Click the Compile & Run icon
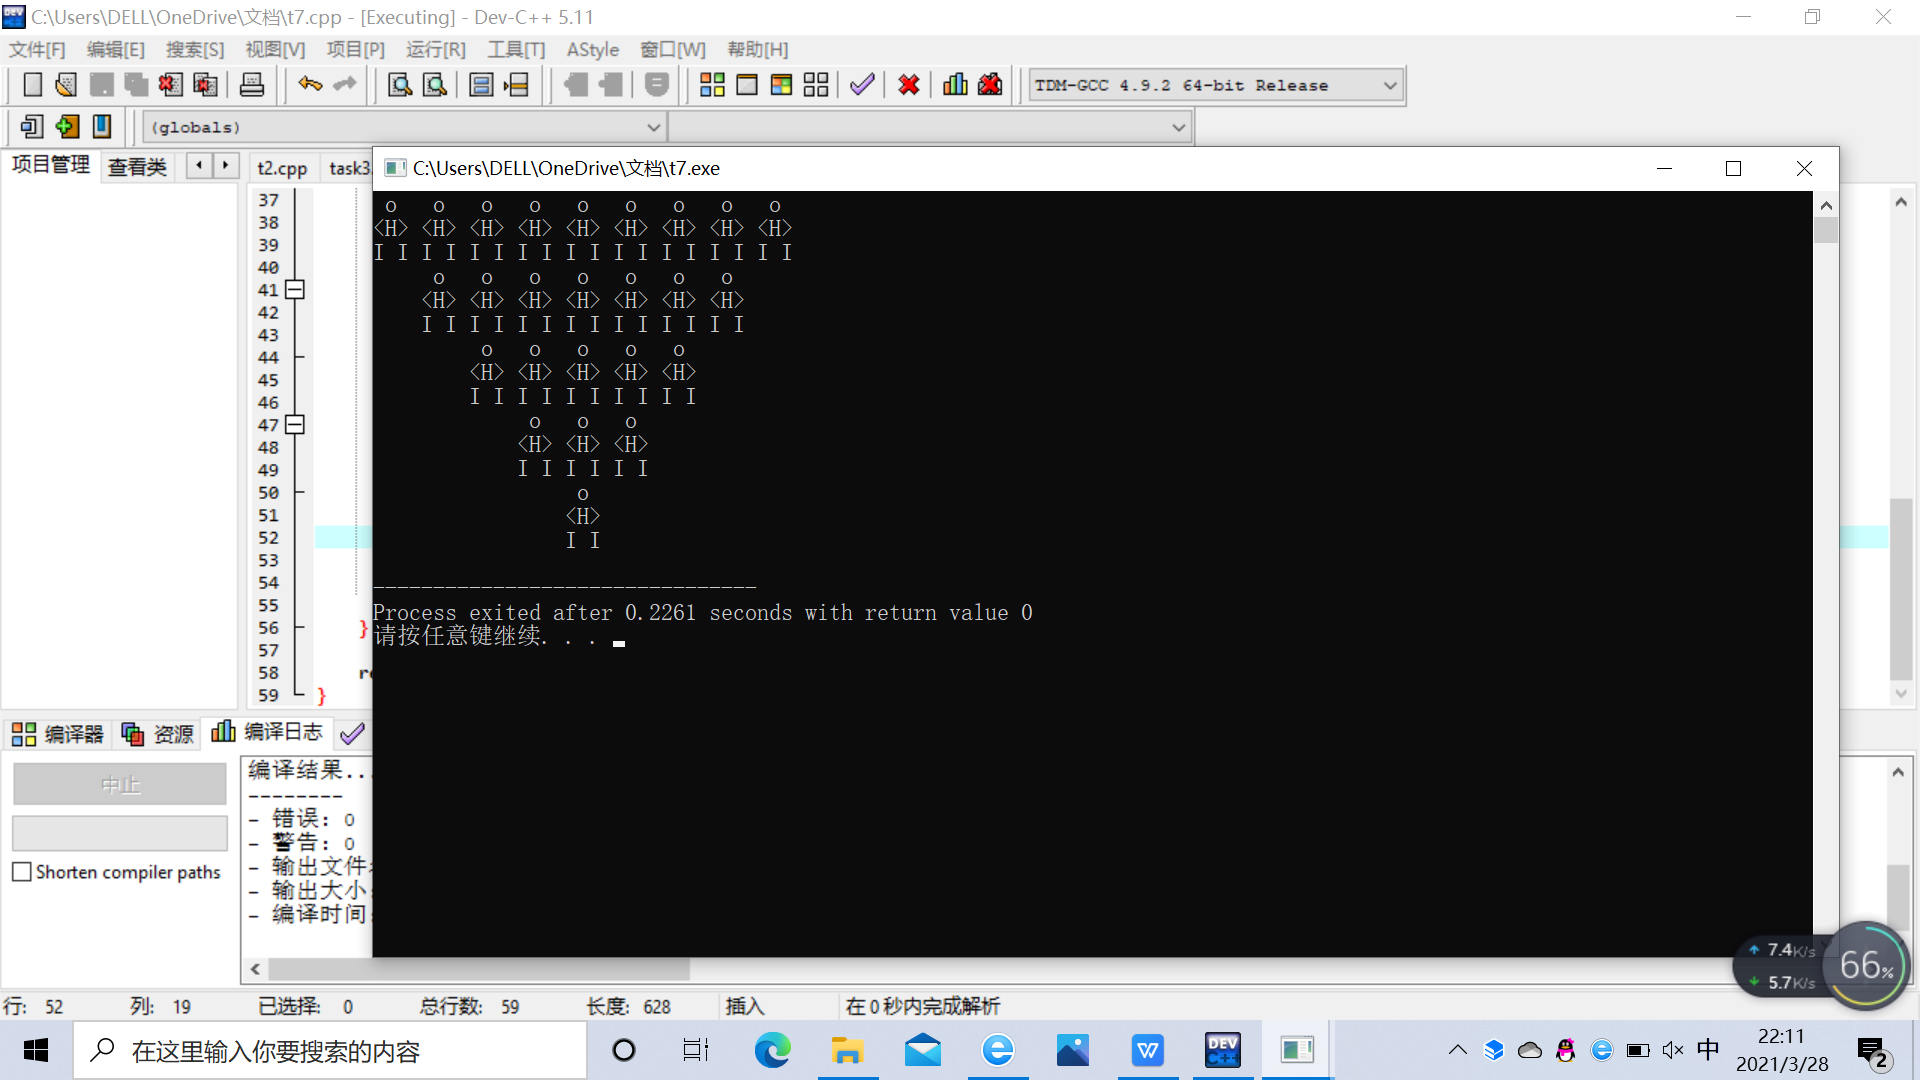 coord(781,85)
